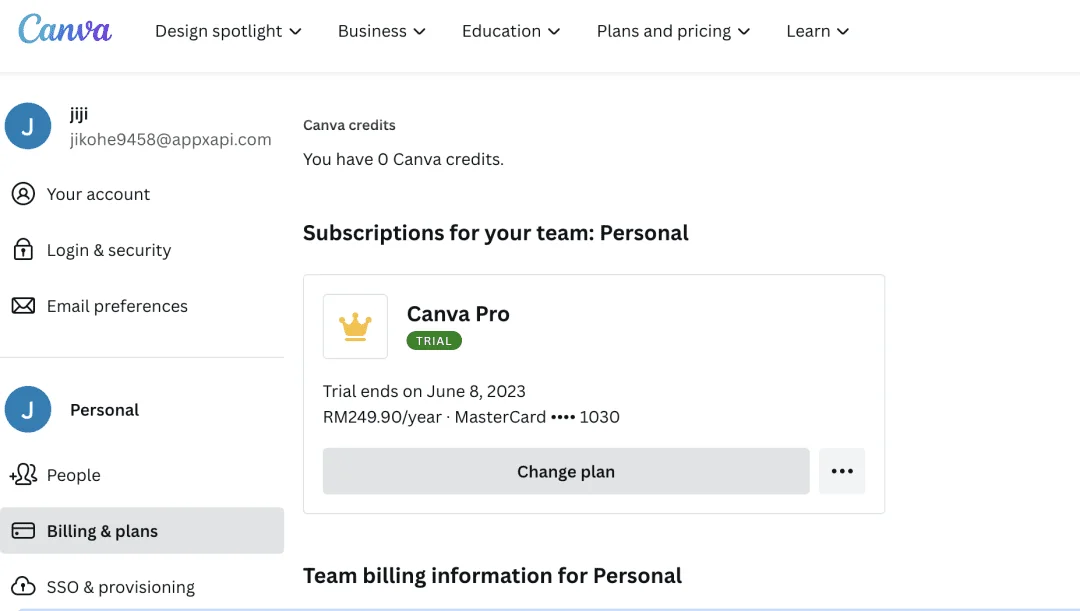Screen dimensions: 1080x611
Task: Click the Billing & plans card icon
Action: (23, 530)
